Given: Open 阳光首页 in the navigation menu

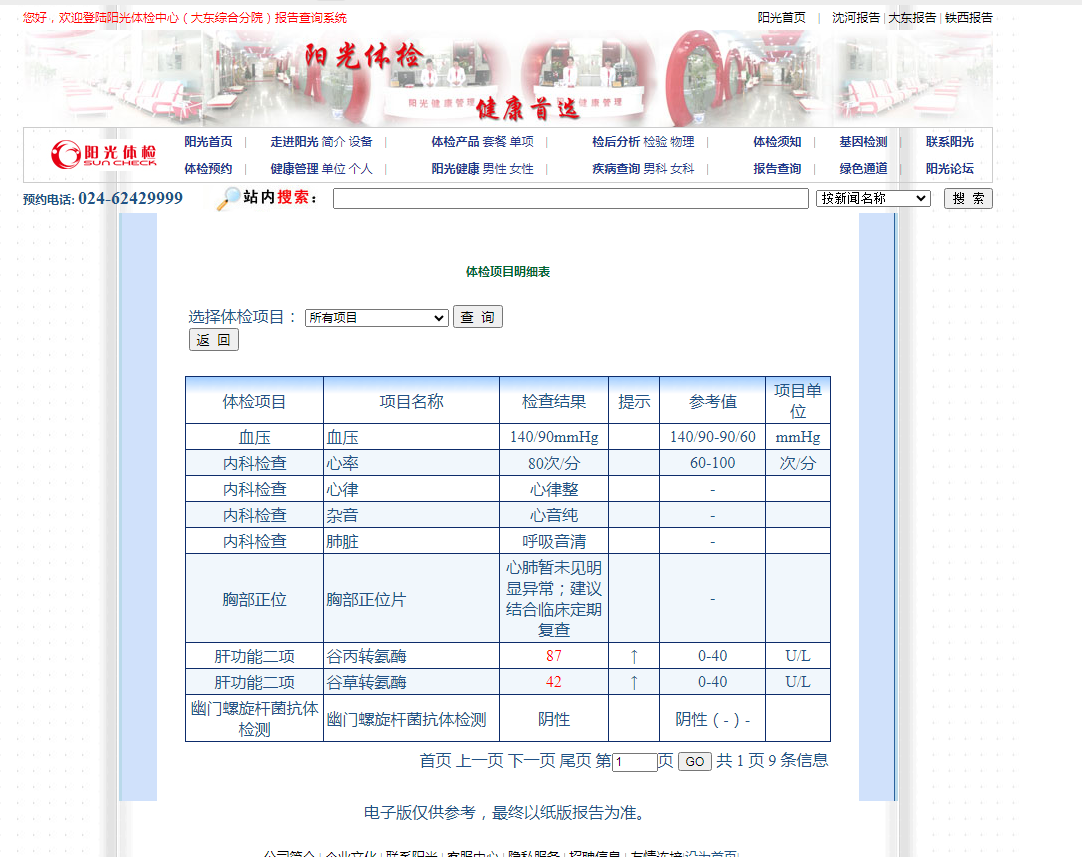Looking at the screenshot, I should pyautogui.click(x=208, y=142).
